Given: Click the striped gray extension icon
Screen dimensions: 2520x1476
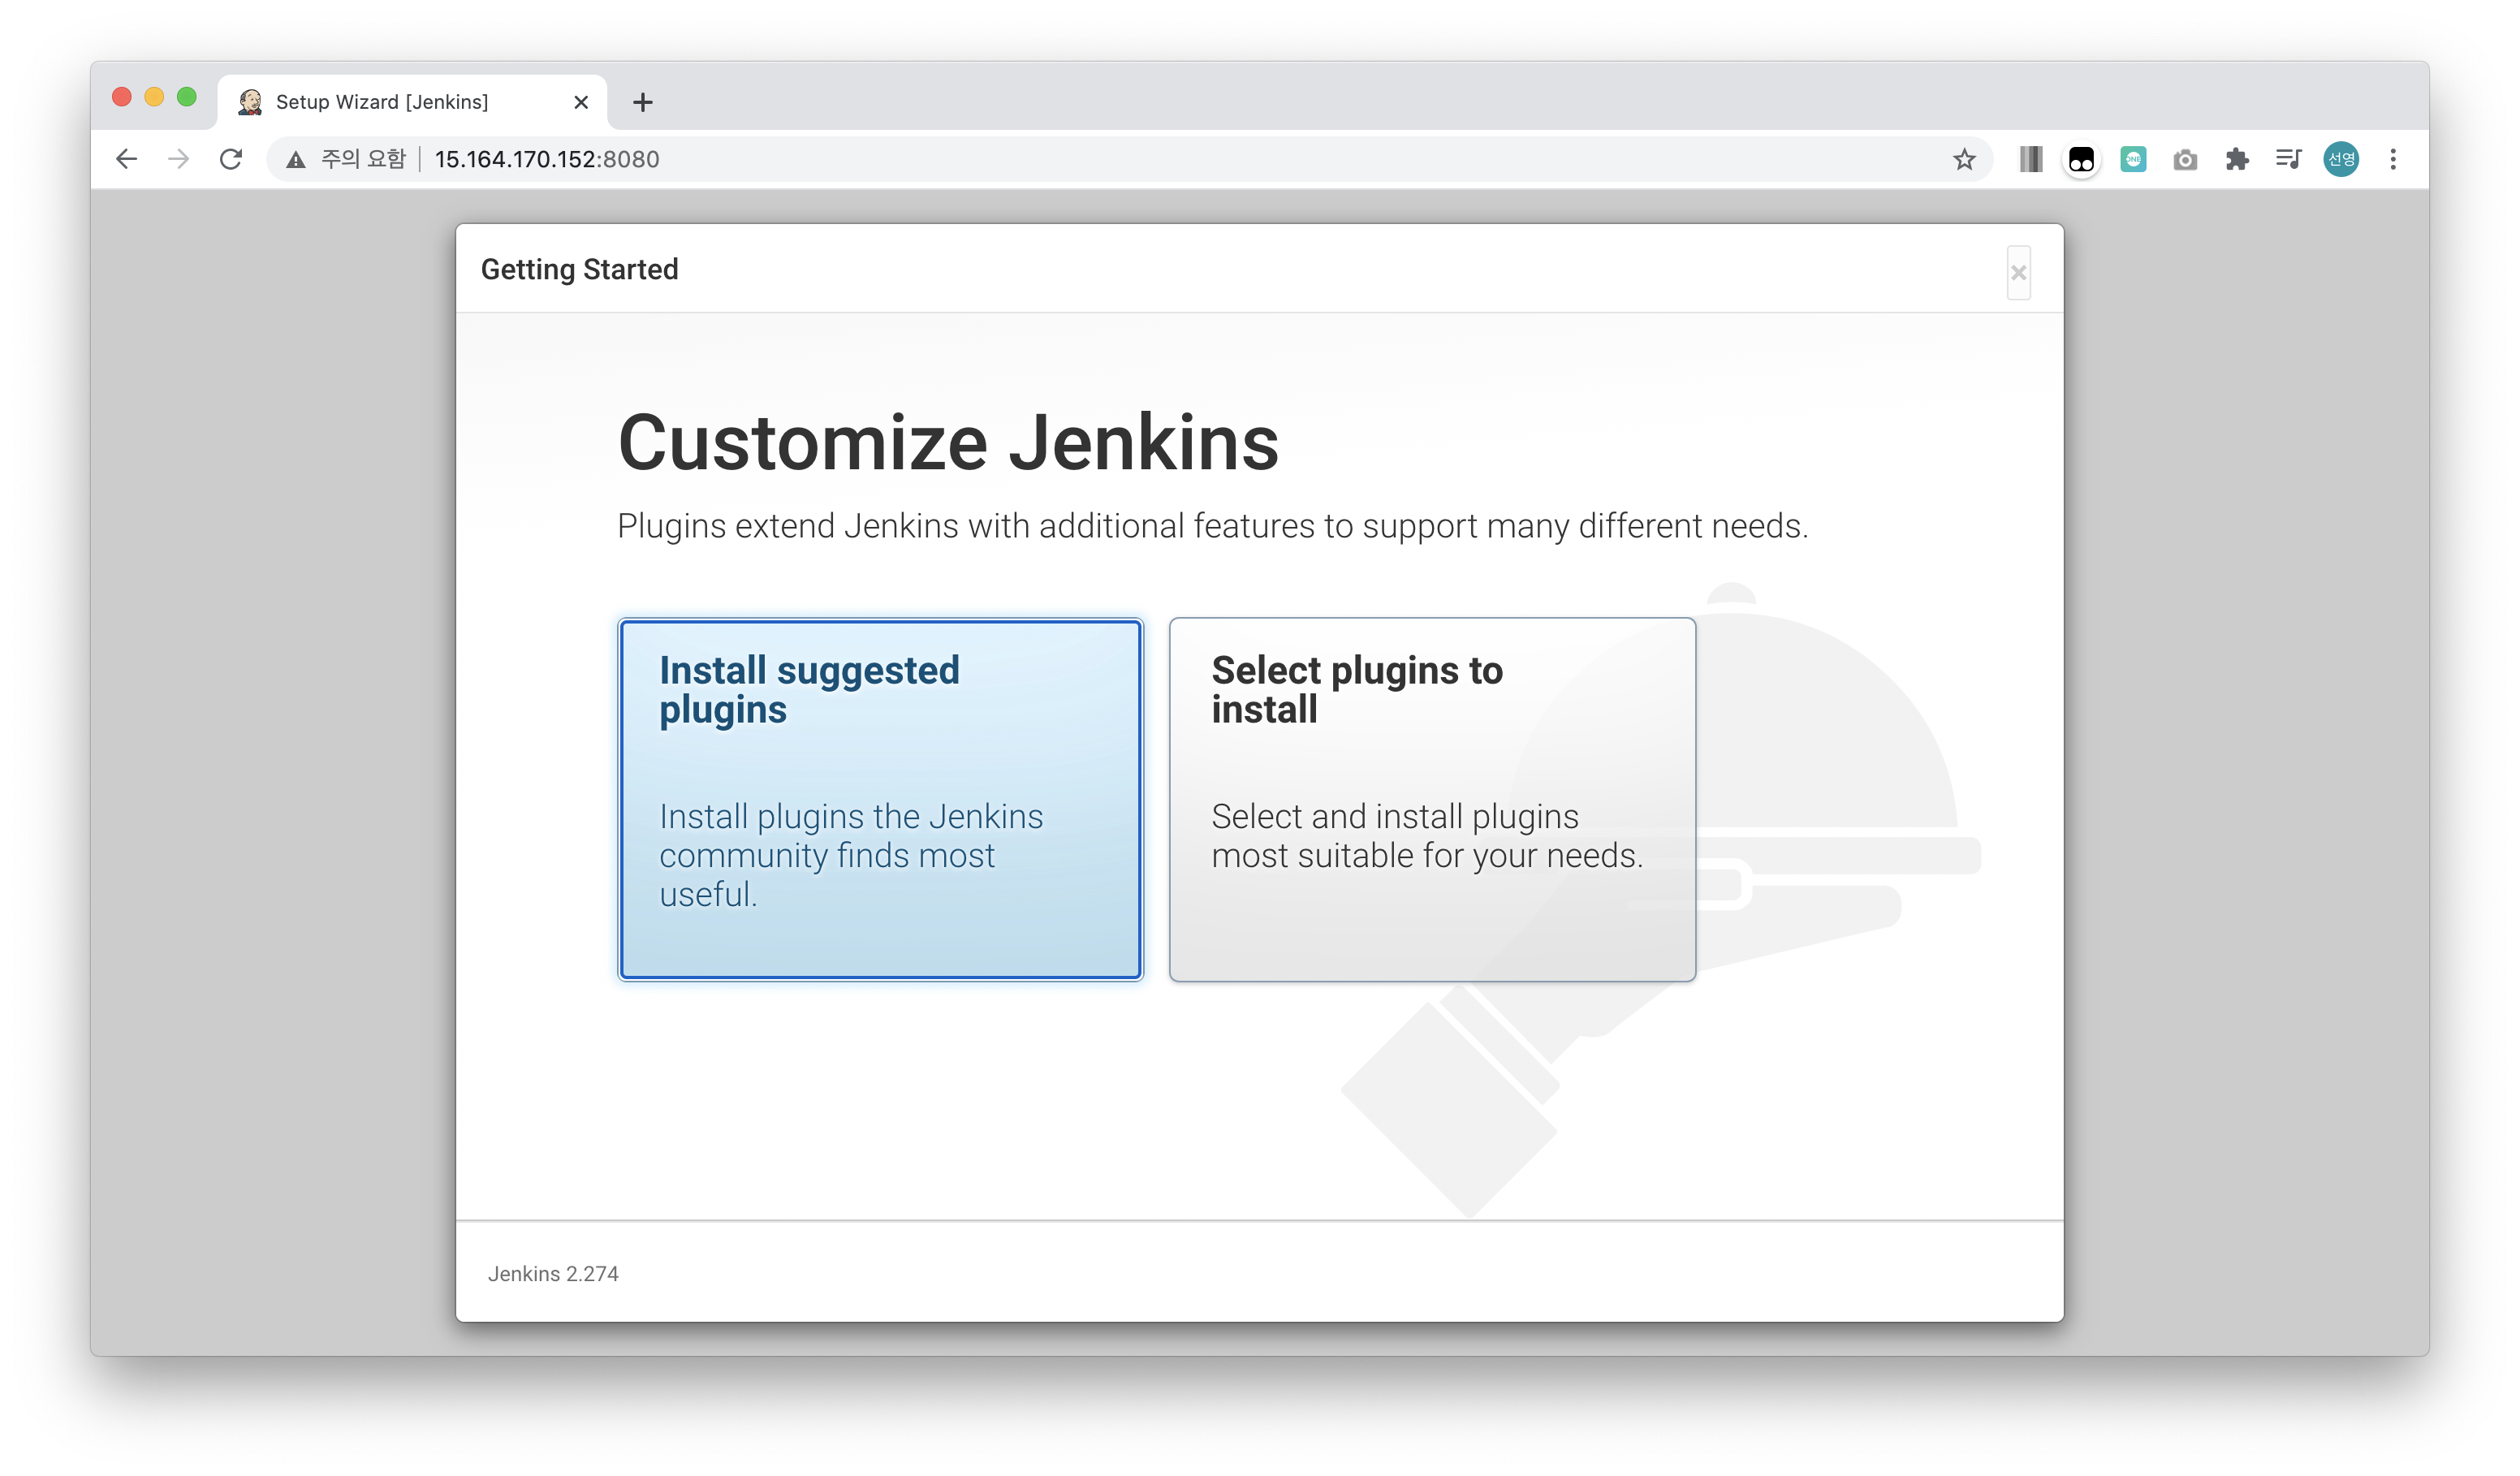Looking at the screenshot, I should click(x=2030, y=159).
